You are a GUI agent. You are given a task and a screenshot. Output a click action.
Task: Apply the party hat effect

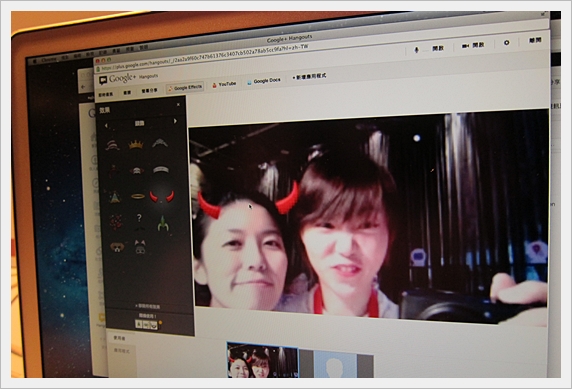tap(115, 197)
